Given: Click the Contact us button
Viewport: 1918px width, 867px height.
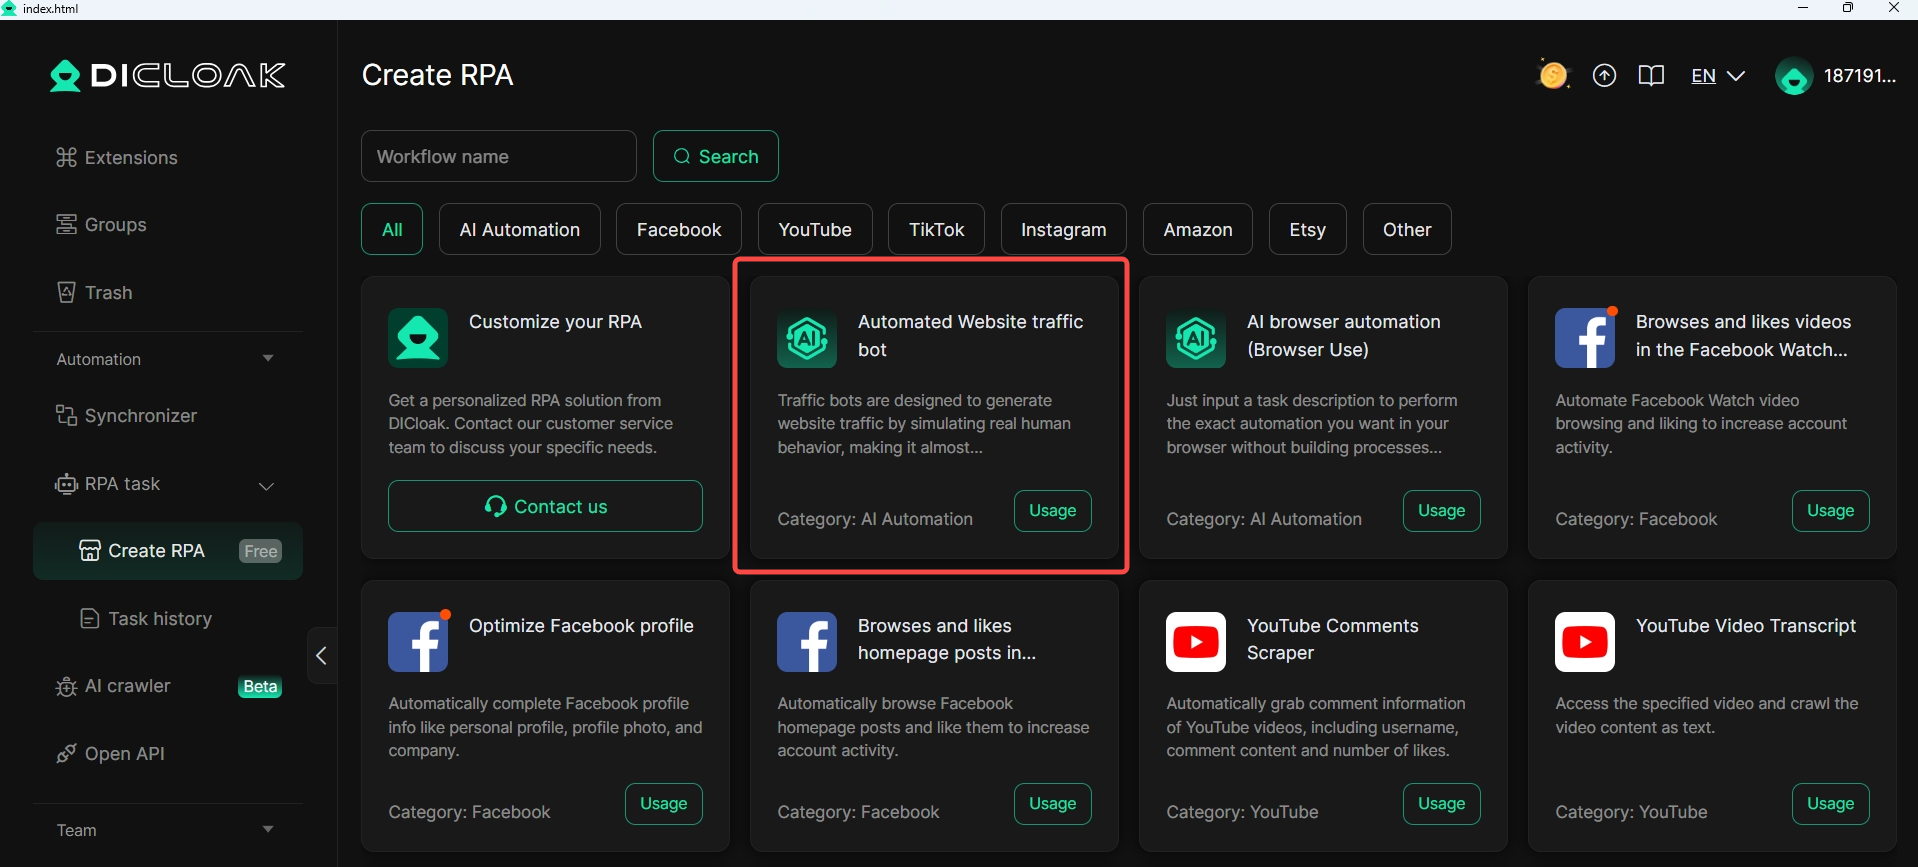Looking at the screenshot, I should [x=545, y=506].
